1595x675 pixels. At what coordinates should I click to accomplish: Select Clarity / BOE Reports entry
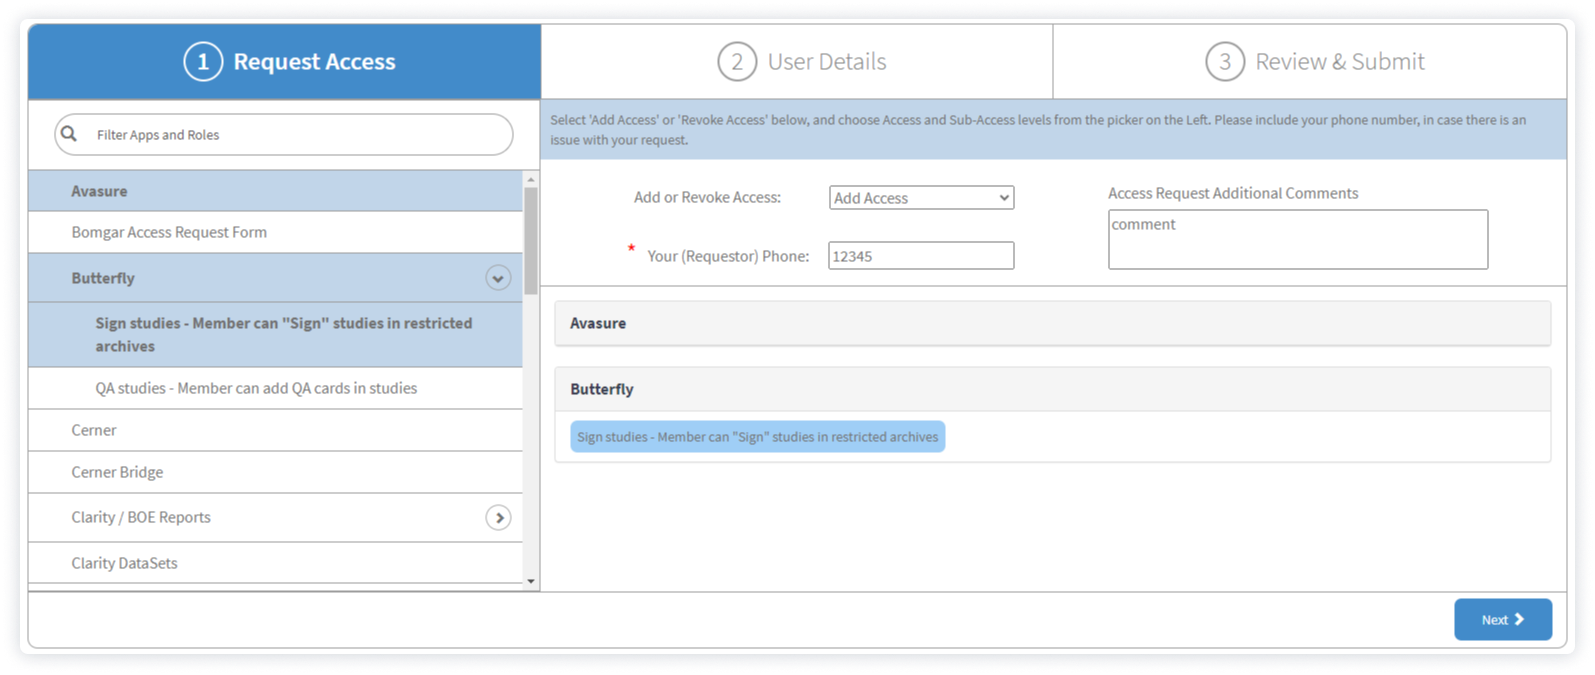(275, 517)
